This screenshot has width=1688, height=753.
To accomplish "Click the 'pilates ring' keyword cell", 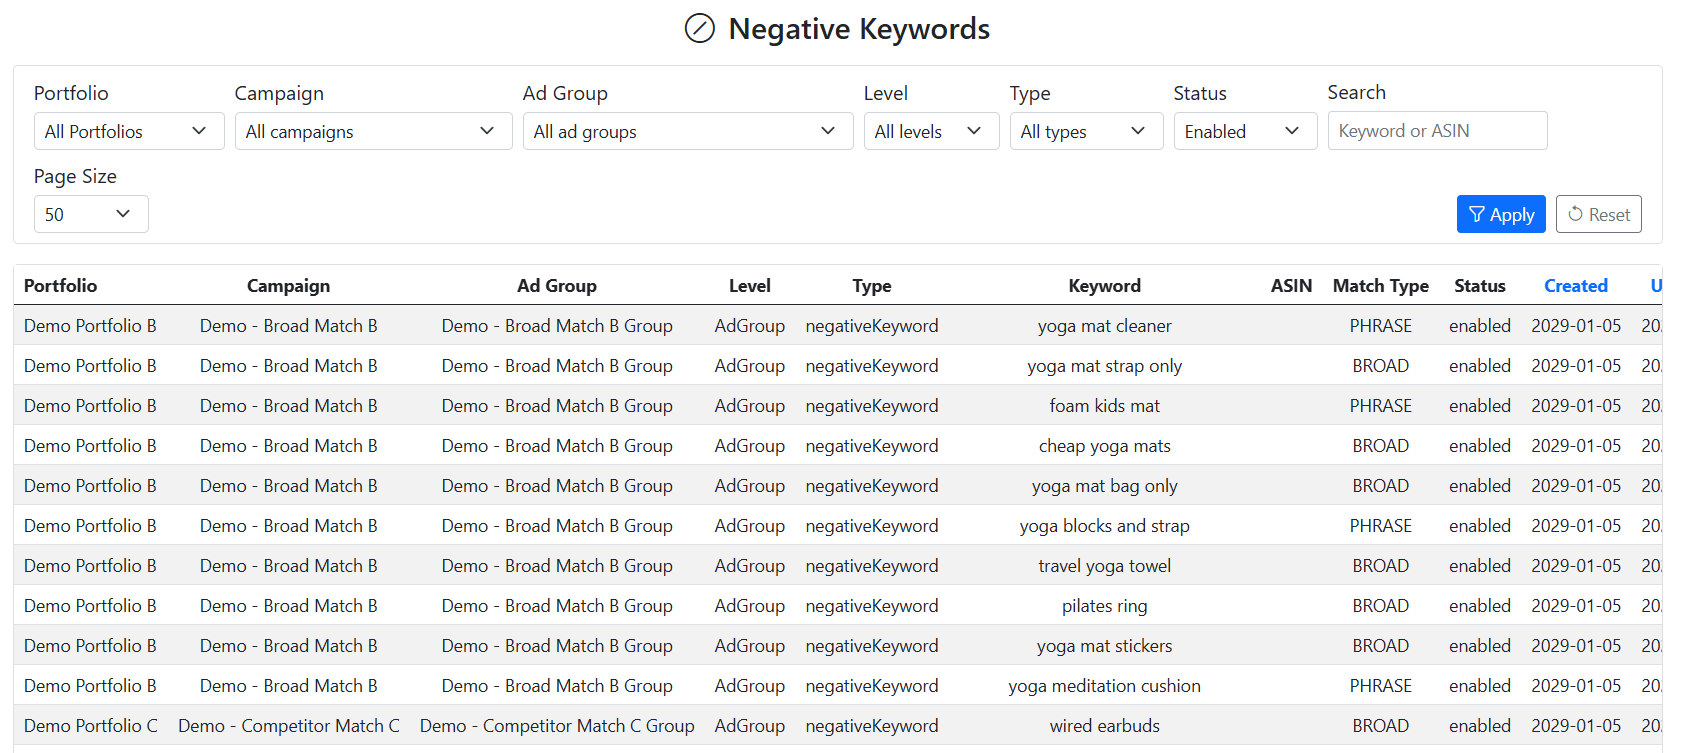I will 1104,606.
